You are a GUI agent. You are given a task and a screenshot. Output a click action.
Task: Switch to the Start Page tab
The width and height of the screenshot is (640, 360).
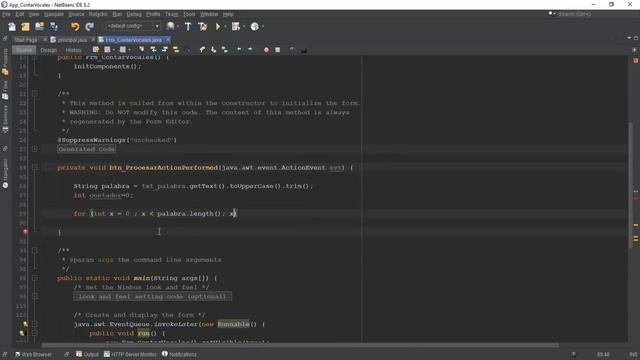pyautogui.click(x=26, y=40)
